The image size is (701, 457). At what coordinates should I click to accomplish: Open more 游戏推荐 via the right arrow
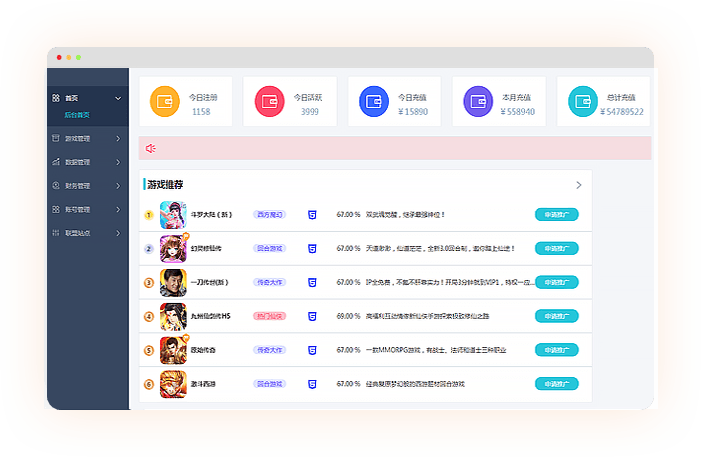click(579, 185)
